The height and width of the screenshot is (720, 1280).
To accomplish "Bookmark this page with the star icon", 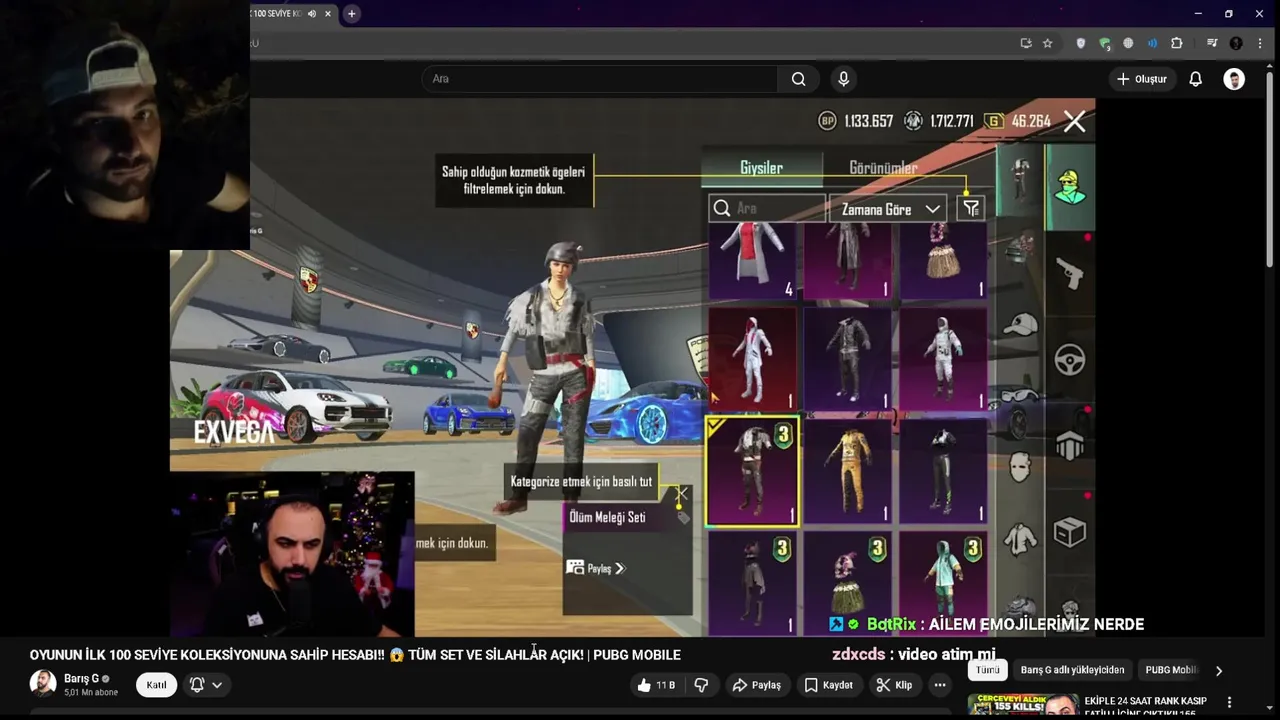I will coord(1047,43).
